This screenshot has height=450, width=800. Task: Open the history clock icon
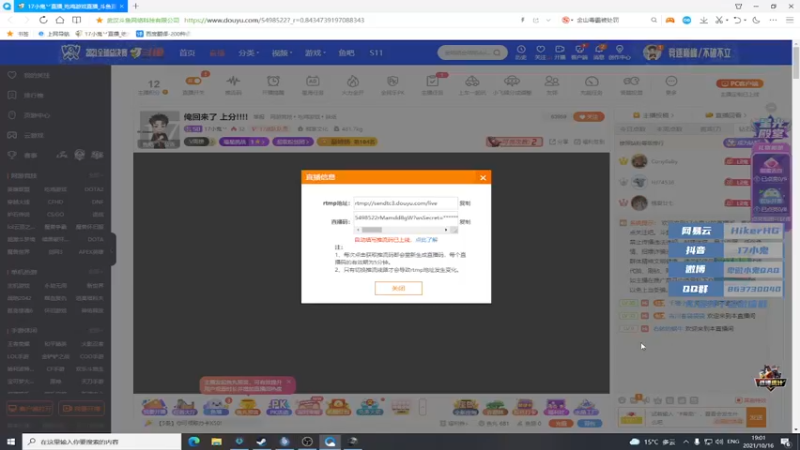[x=521, y=53]
